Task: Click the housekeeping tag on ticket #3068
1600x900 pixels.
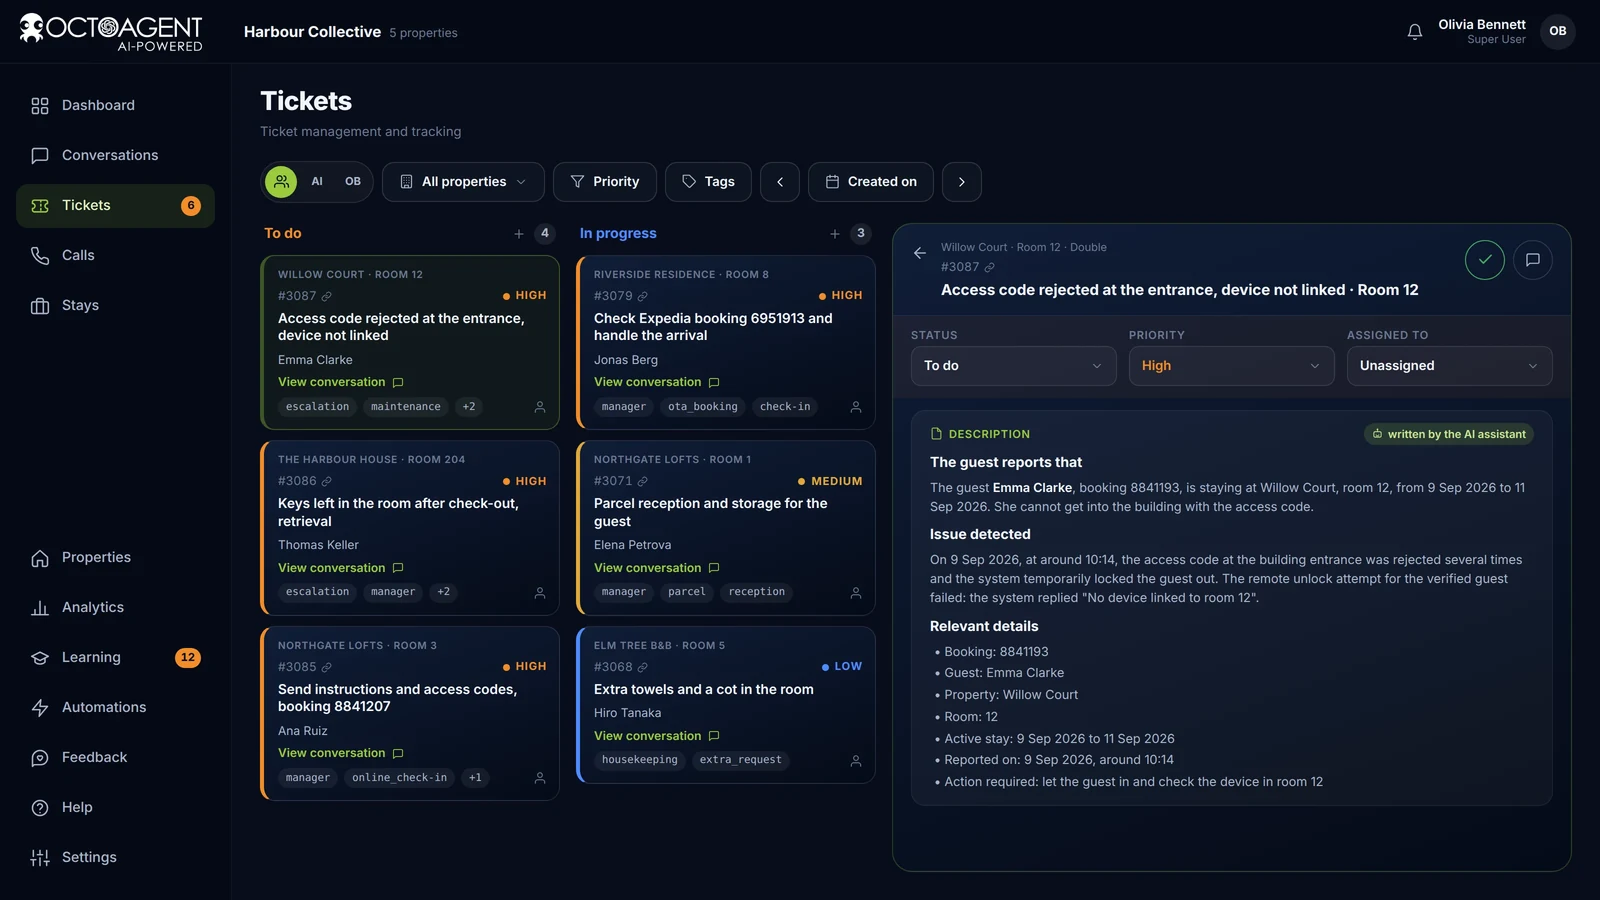Action: coord(640,760)
